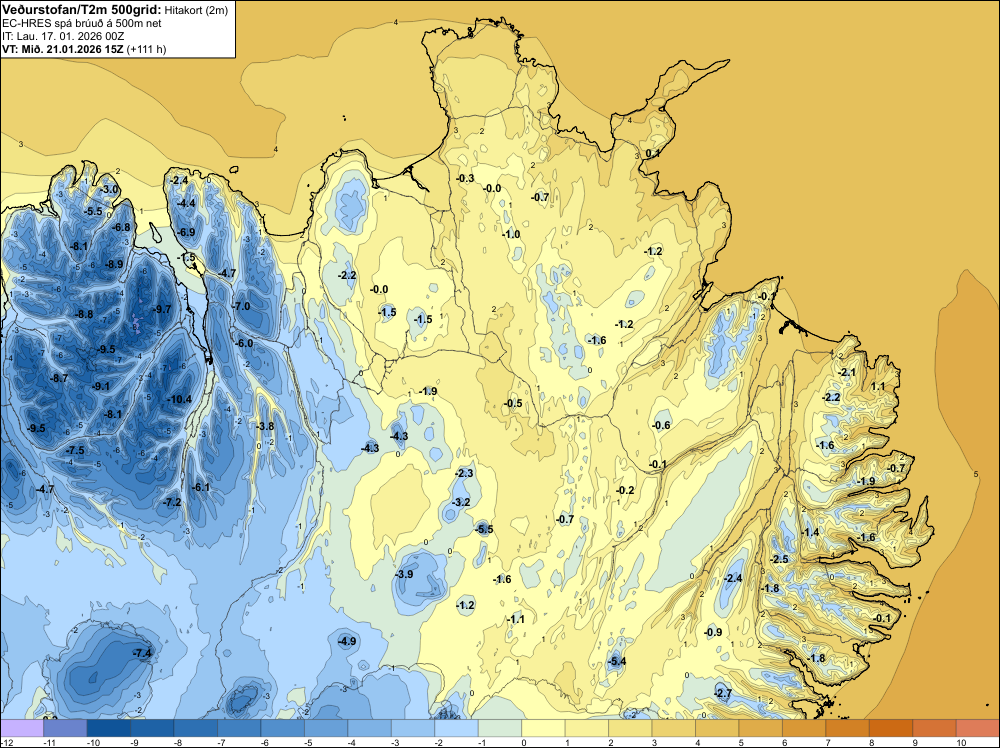Click the light blue swatch between -2 and -1
Image resolution: width=1000 pixels, height=748 pixels.
[x=457, y=728]
